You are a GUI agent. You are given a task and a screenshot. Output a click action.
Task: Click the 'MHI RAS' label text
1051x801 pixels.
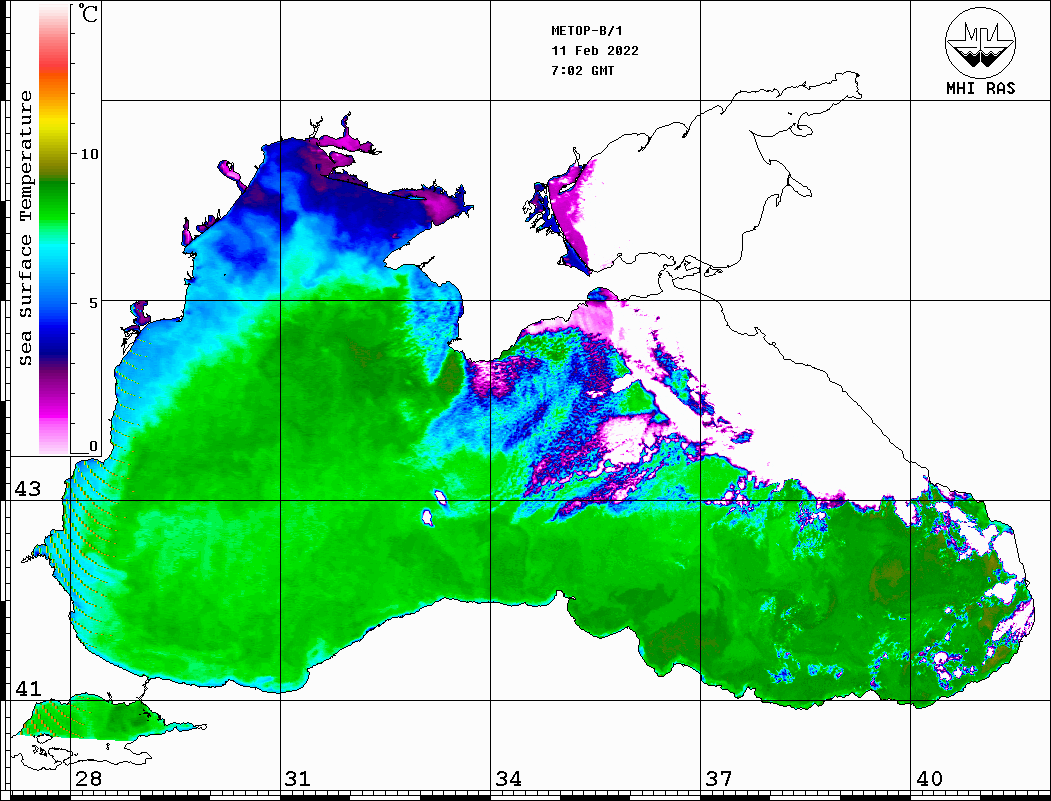(x=980, y=88)
